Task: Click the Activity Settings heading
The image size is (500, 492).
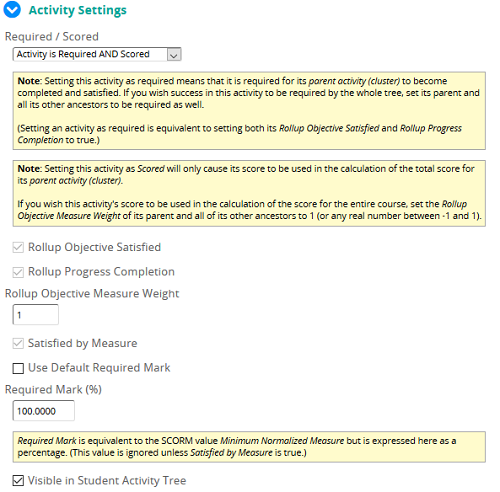Action: (x=78, y=10)
